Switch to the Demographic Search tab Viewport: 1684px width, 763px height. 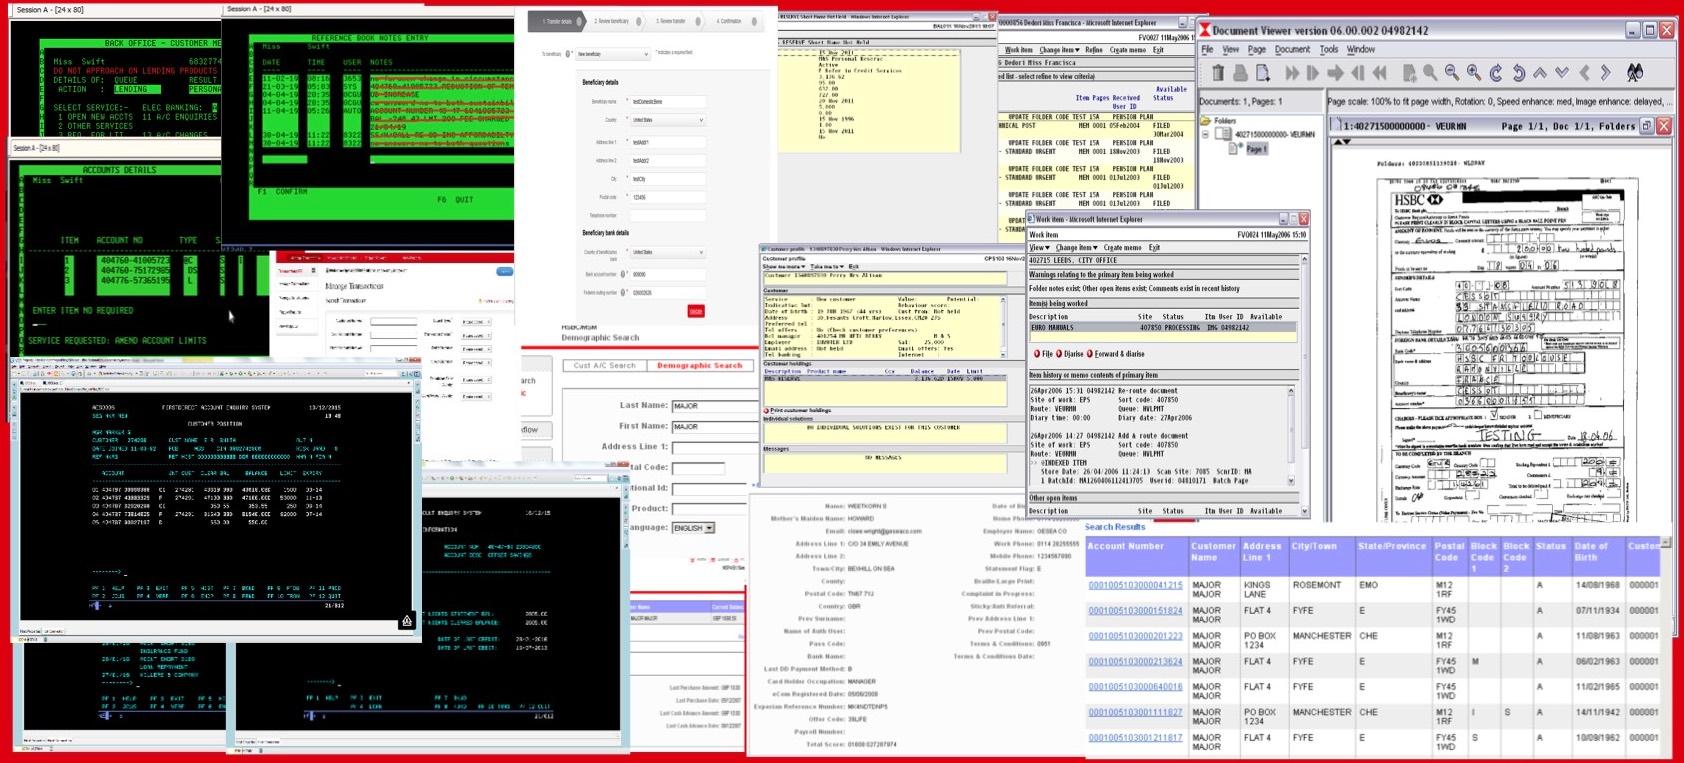pos(699,365)
